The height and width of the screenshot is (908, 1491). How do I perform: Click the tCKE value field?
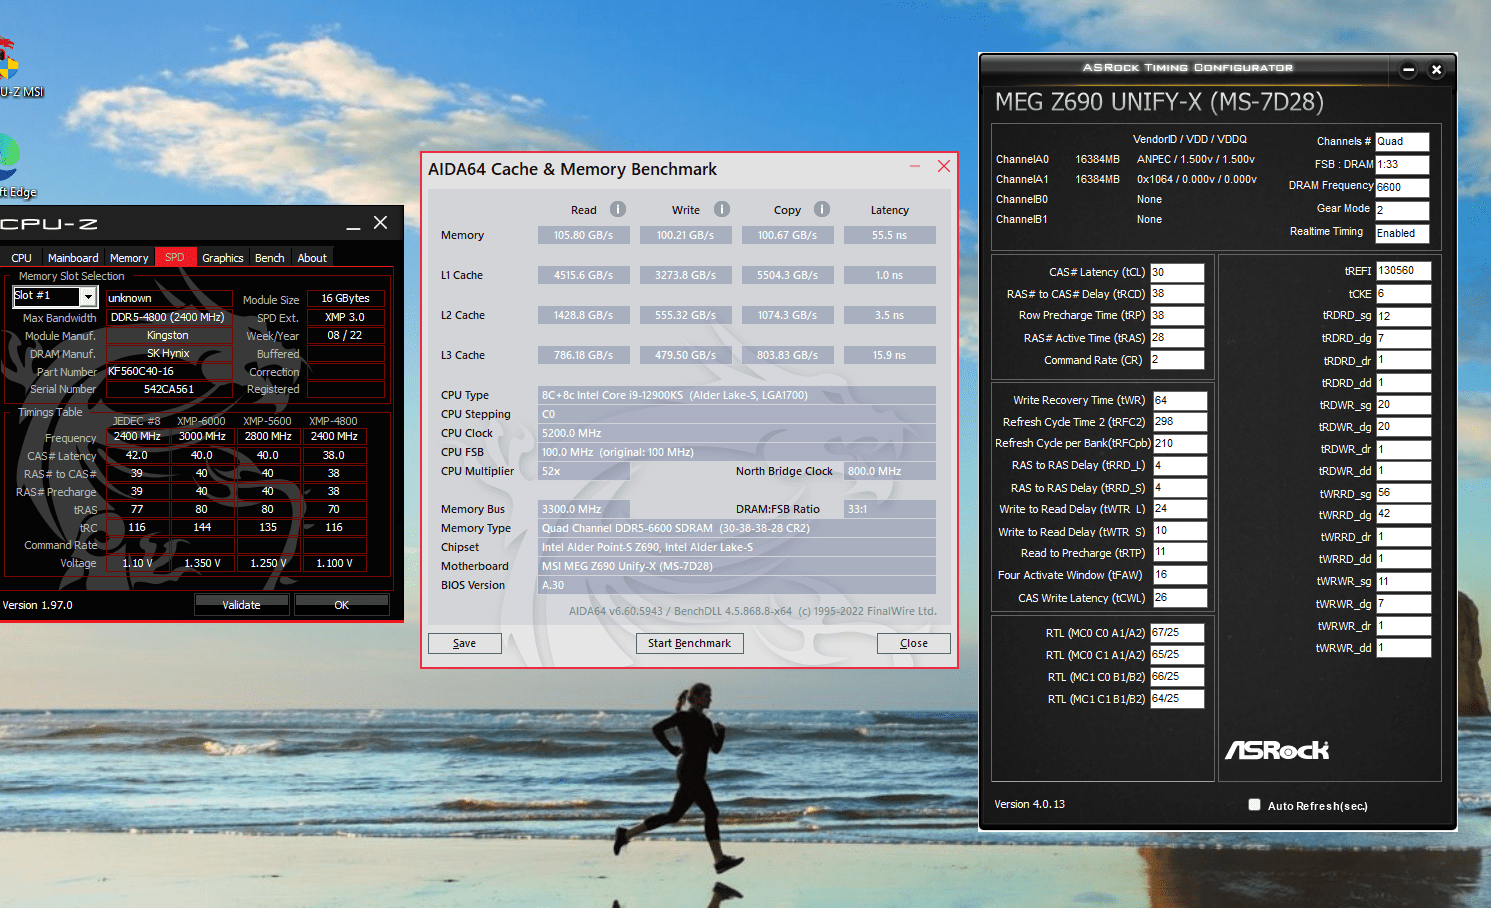pos(1404,294)
